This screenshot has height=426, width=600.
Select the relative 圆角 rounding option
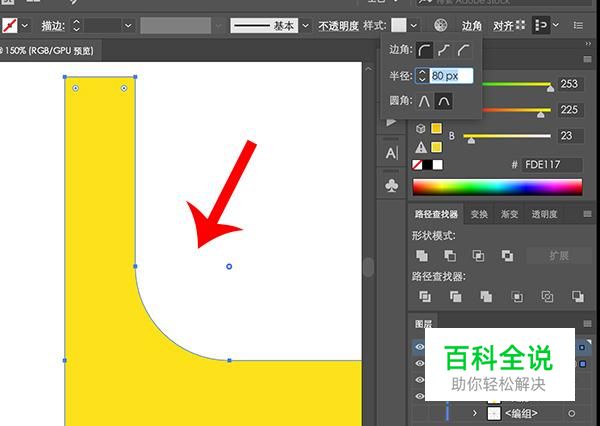click(x=443, y=101)
